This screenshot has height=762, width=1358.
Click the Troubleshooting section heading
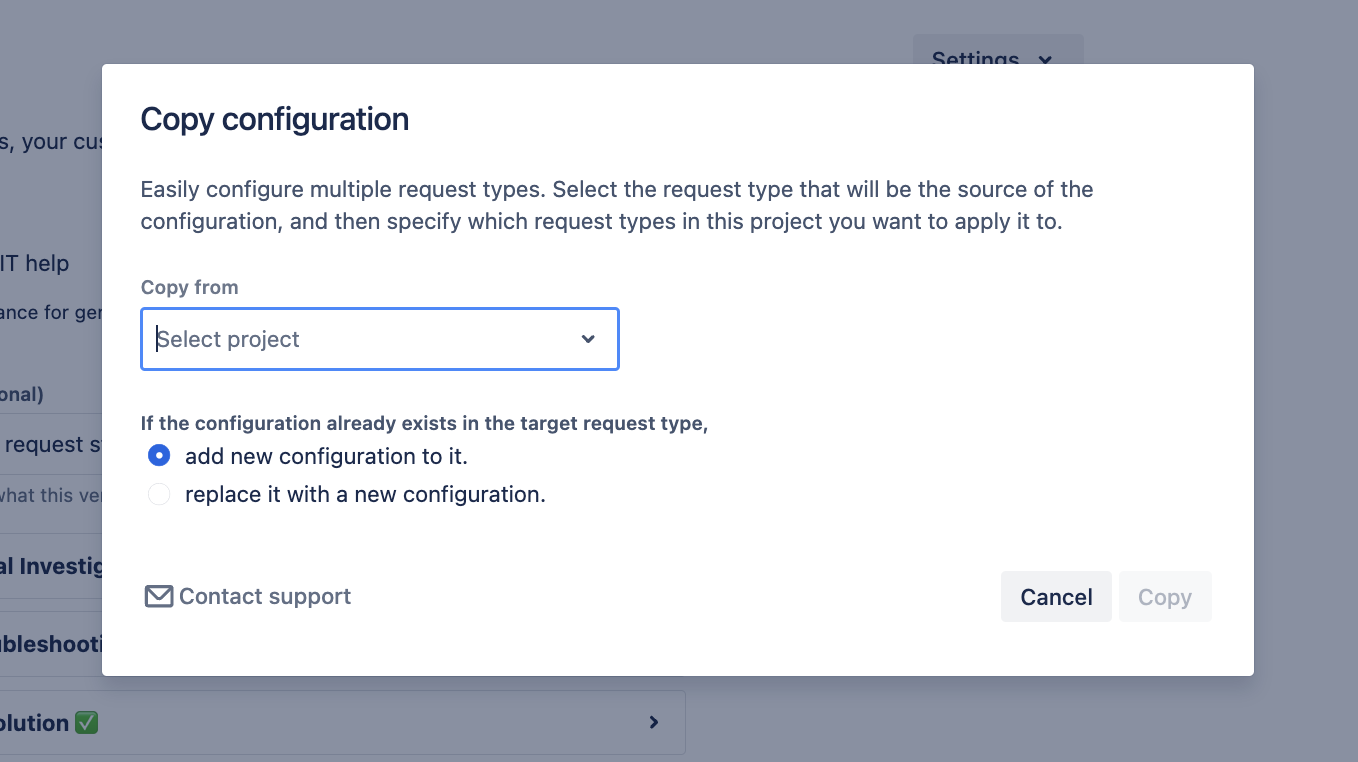pos(50,644)
